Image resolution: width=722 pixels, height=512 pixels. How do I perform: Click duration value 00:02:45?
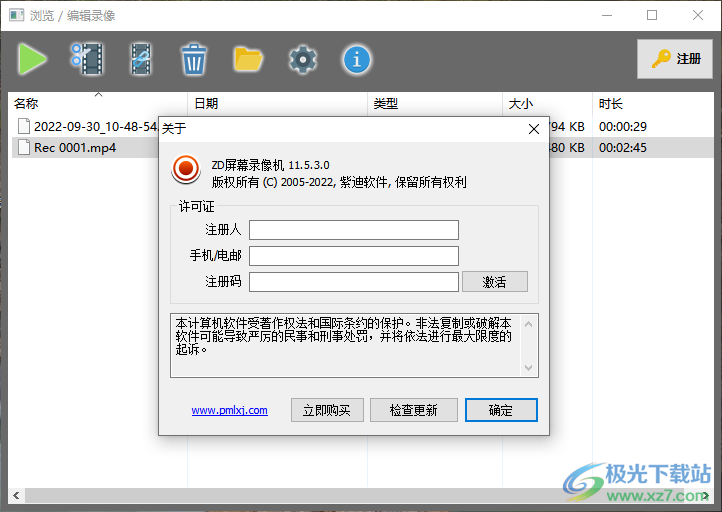tap(623, 148)
